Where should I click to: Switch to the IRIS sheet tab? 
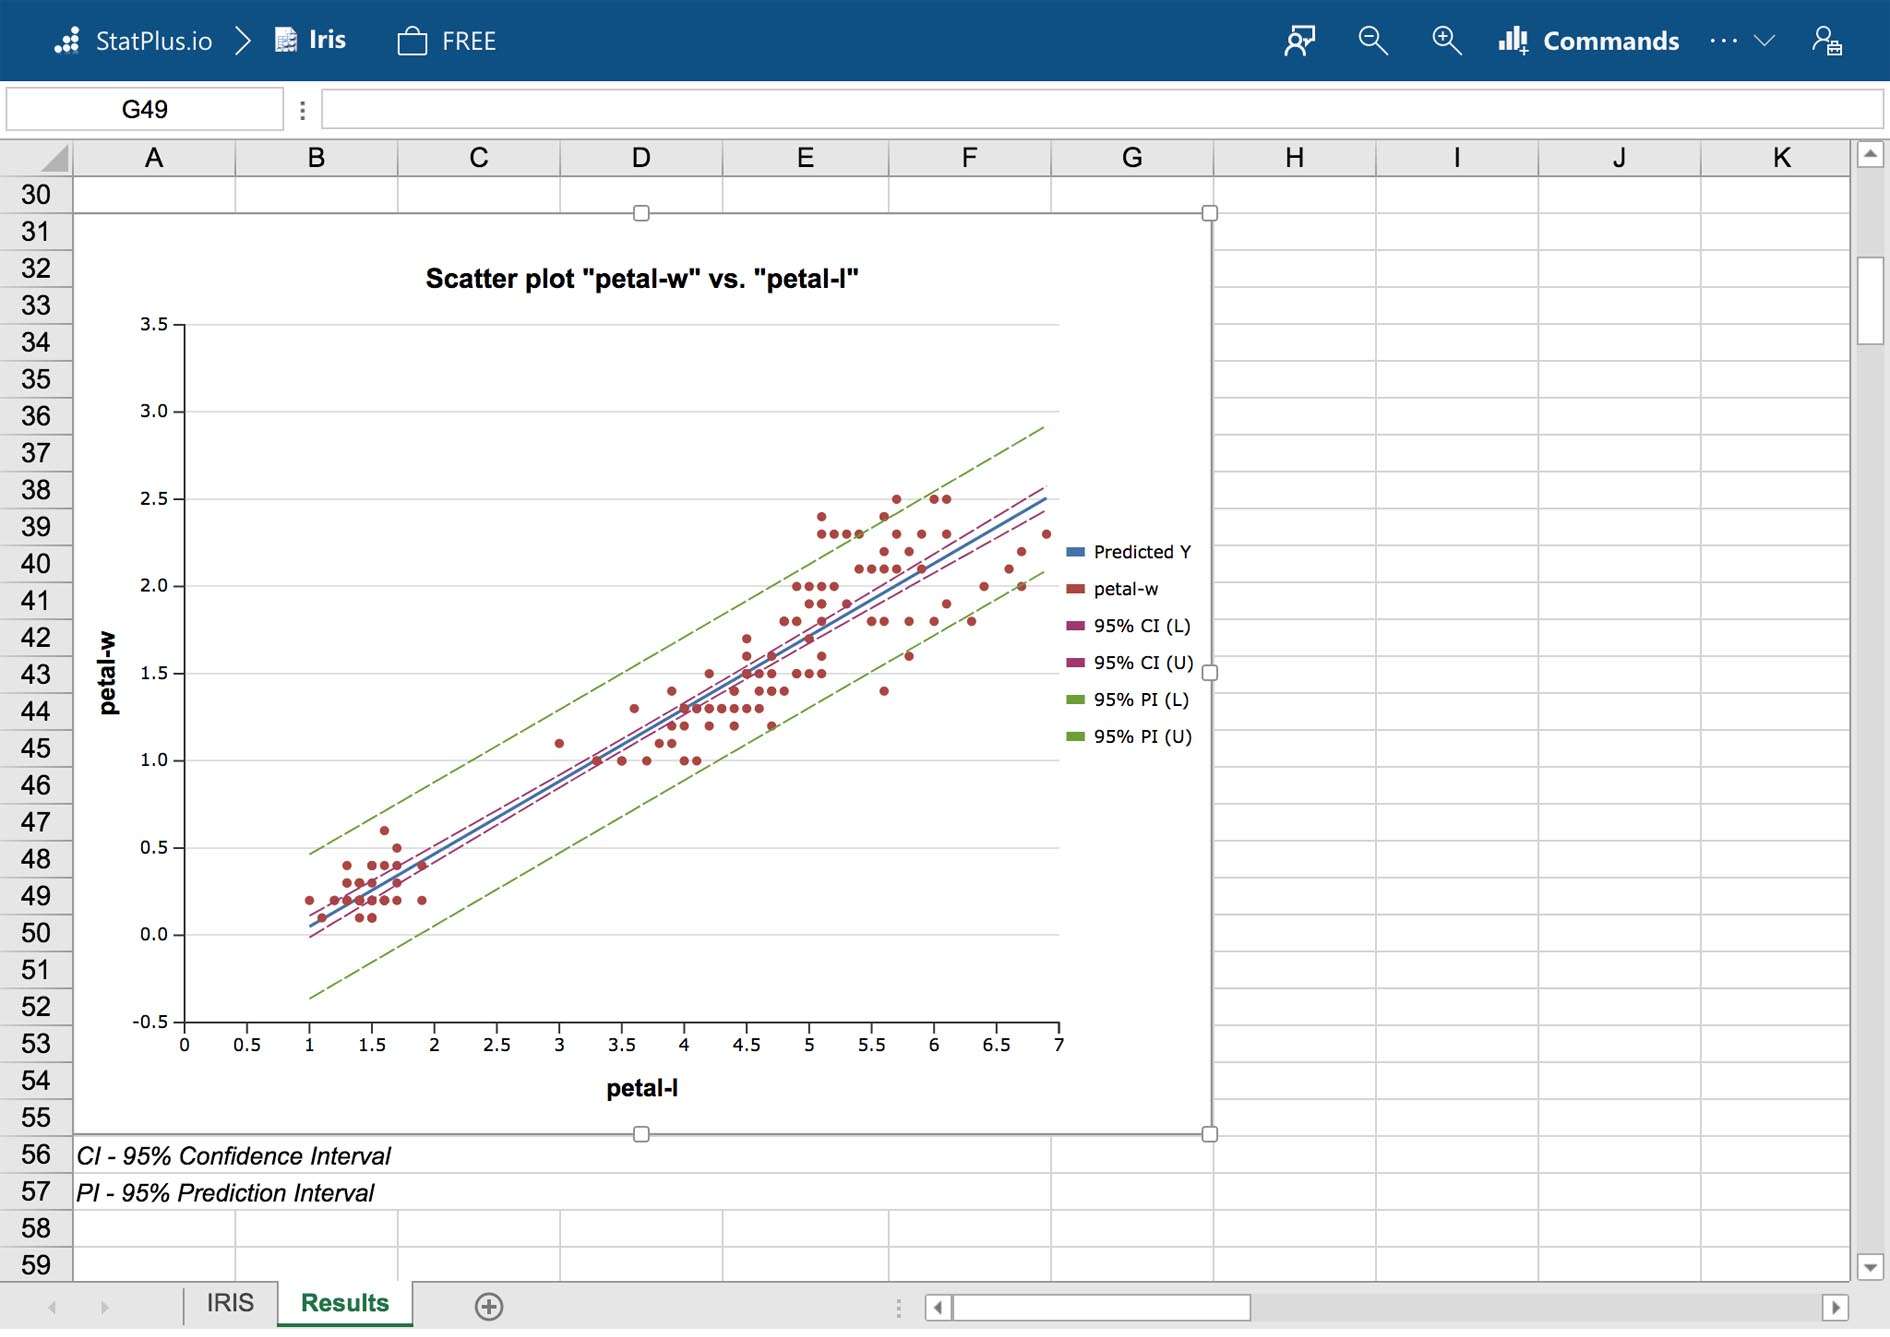click(x=230, y=1303)
